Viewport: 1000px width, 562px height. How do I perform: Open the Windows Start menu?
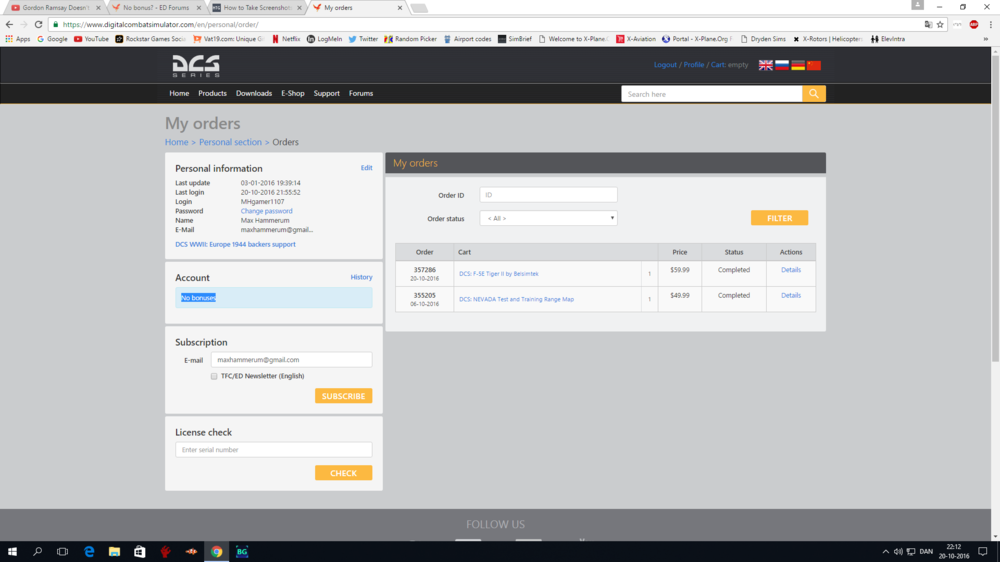click(x=12, y=552)
